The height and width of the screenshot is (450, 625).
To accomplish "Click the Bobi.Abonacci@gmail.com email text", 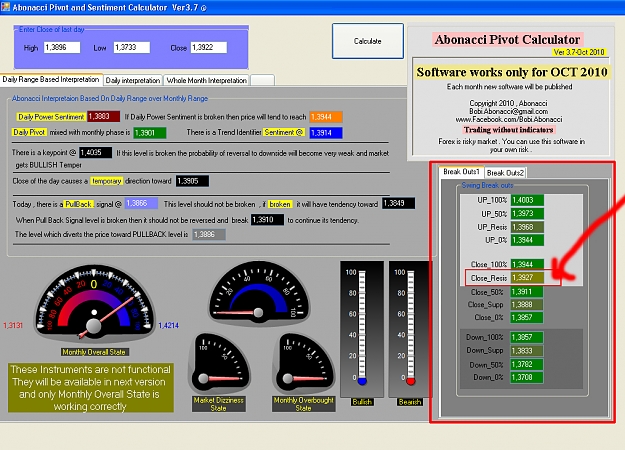I will pos(509,111).
